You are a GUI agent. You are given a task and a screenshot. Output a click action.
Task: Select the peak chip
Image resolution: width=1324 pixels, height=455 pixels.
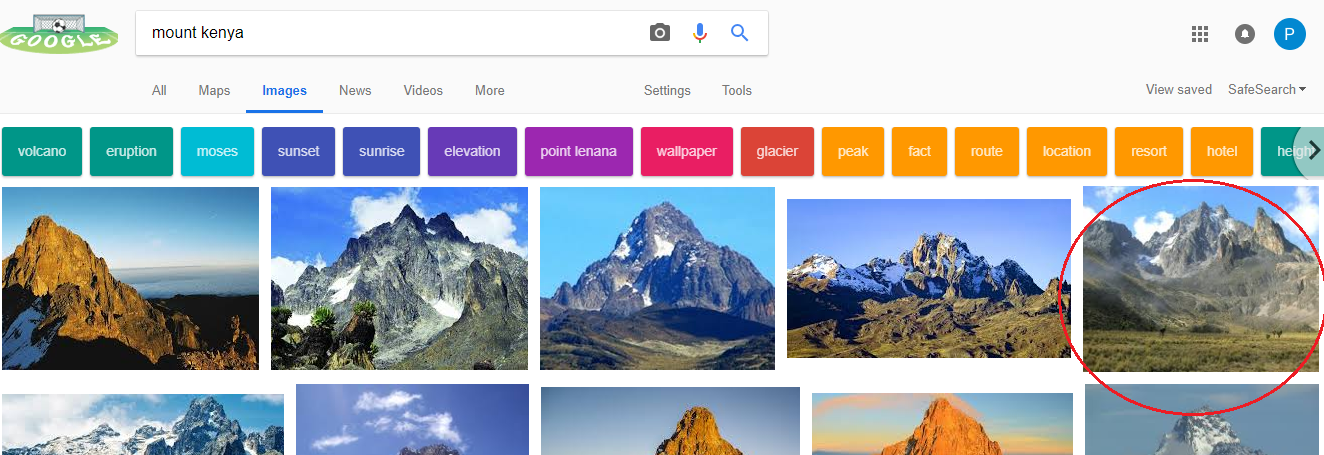click(x=853, y=151)
